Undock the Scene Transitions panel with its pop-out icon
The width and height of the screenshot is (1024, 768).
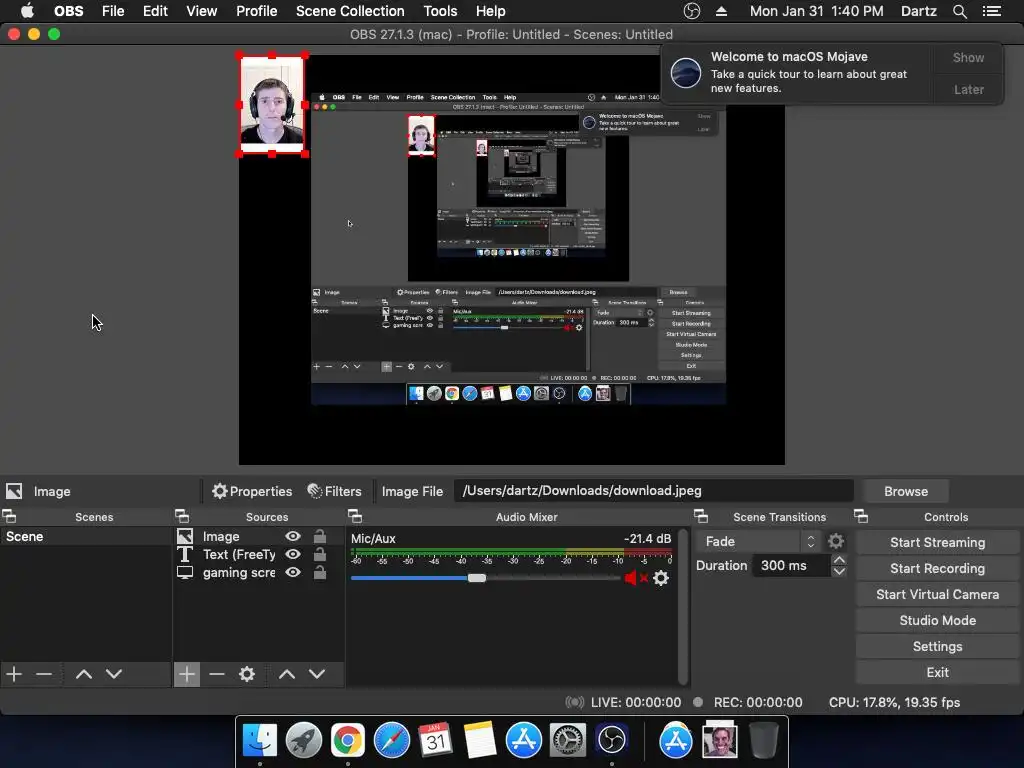click(x=701, y=517)
